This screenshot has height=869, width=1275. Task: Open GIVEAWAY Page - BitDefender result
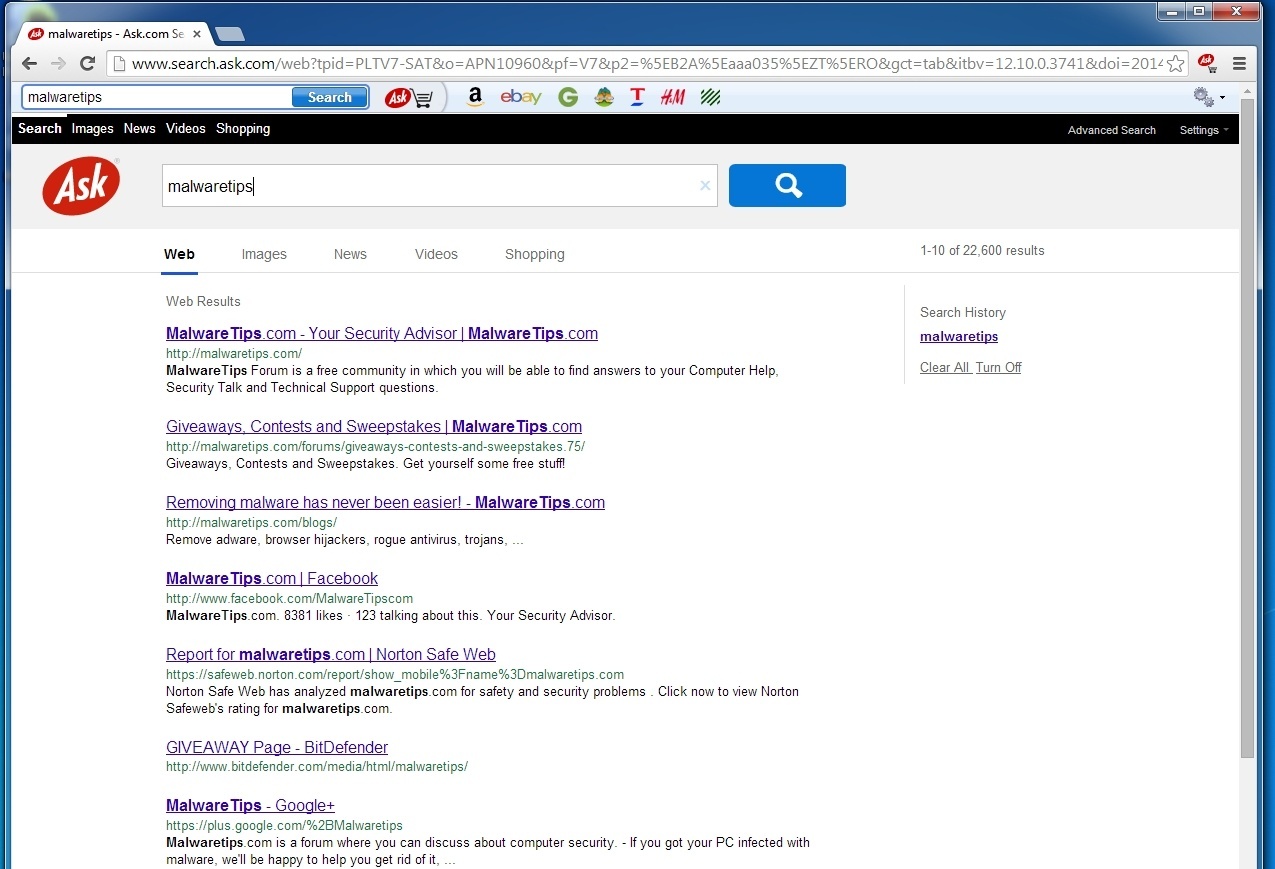(x=277, y=748)
